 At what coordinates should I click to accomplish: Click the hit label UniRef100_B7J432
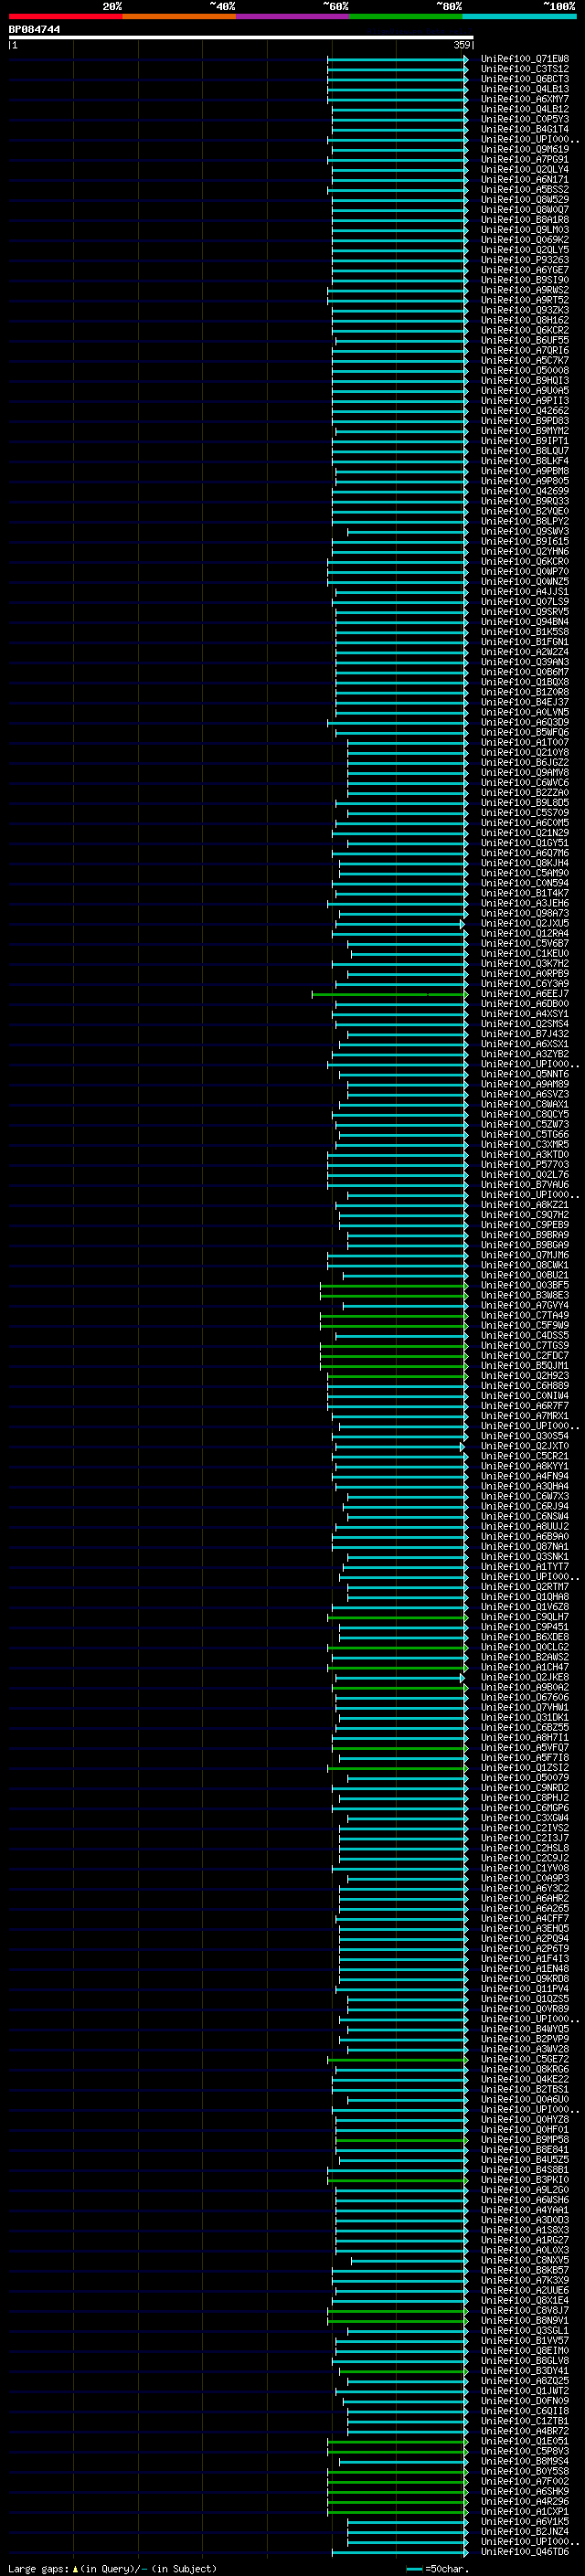(525, 1034)
